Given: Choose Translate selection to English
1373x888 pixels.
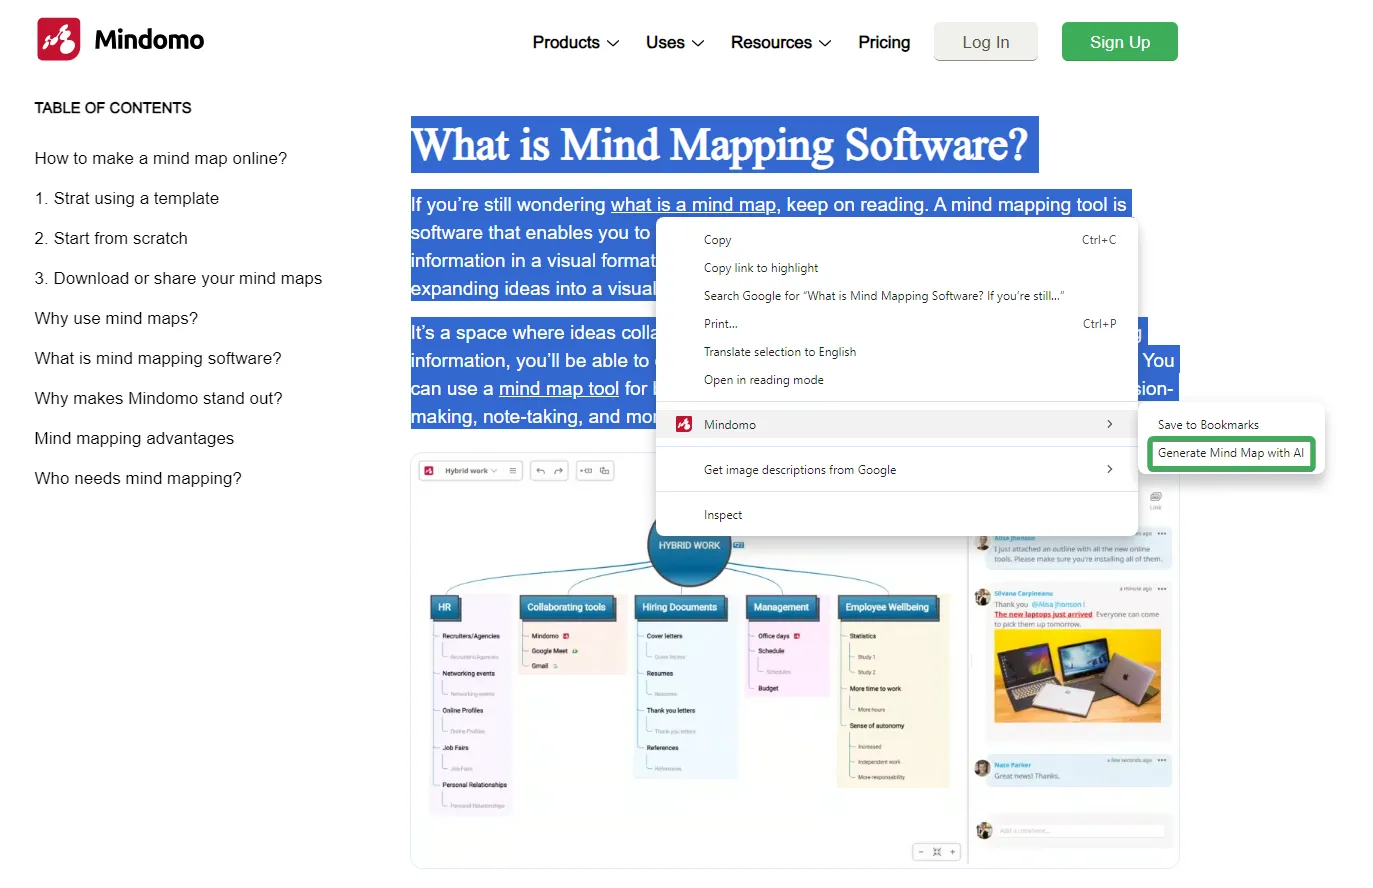Looking at the screenshot, I should point(780,351).
